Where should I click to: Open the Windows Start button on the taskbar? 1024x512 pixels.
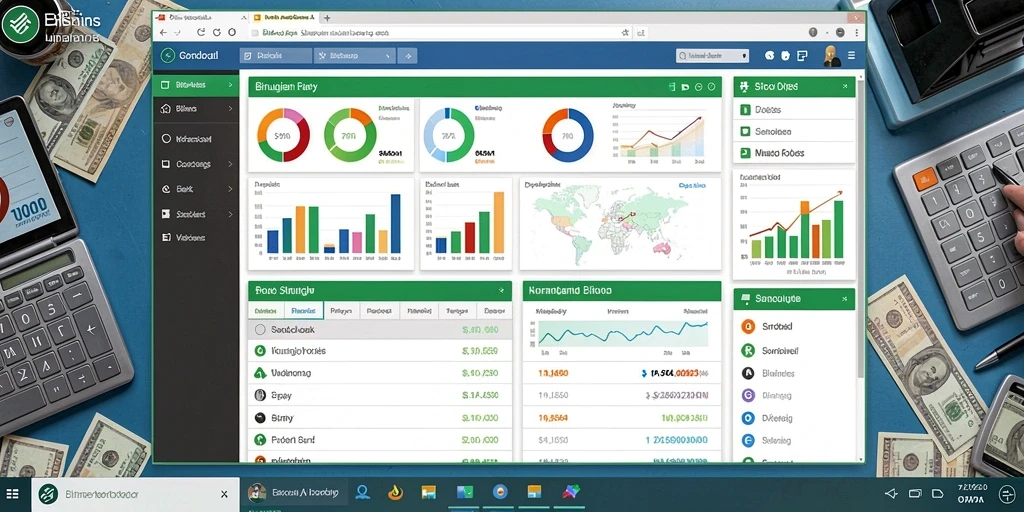point(12,494)
